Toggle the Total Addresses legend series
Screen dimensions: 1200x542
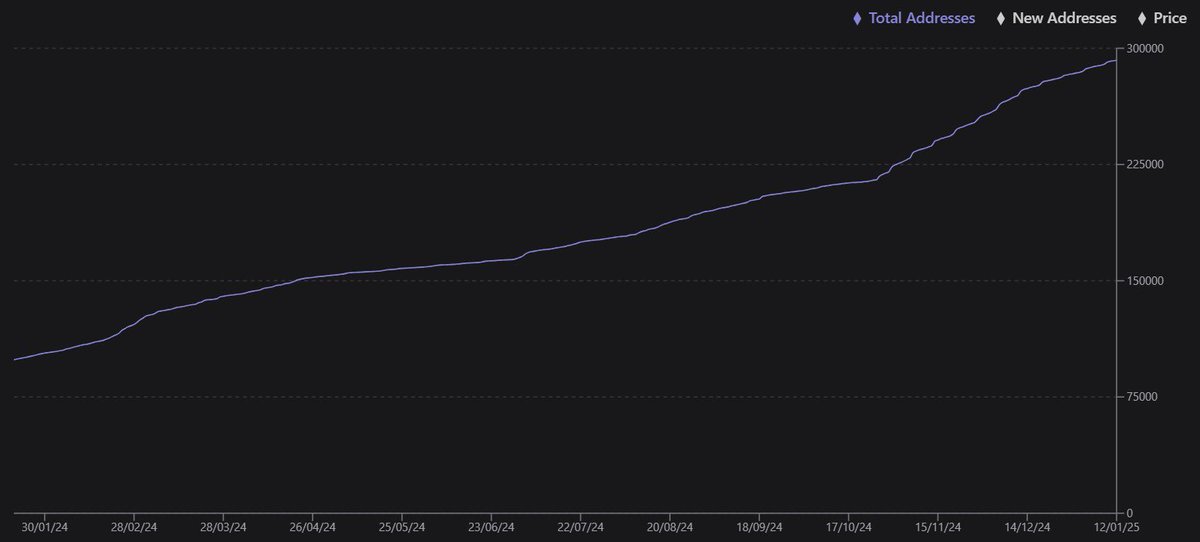pyautogui.click(x=913, y=18)
